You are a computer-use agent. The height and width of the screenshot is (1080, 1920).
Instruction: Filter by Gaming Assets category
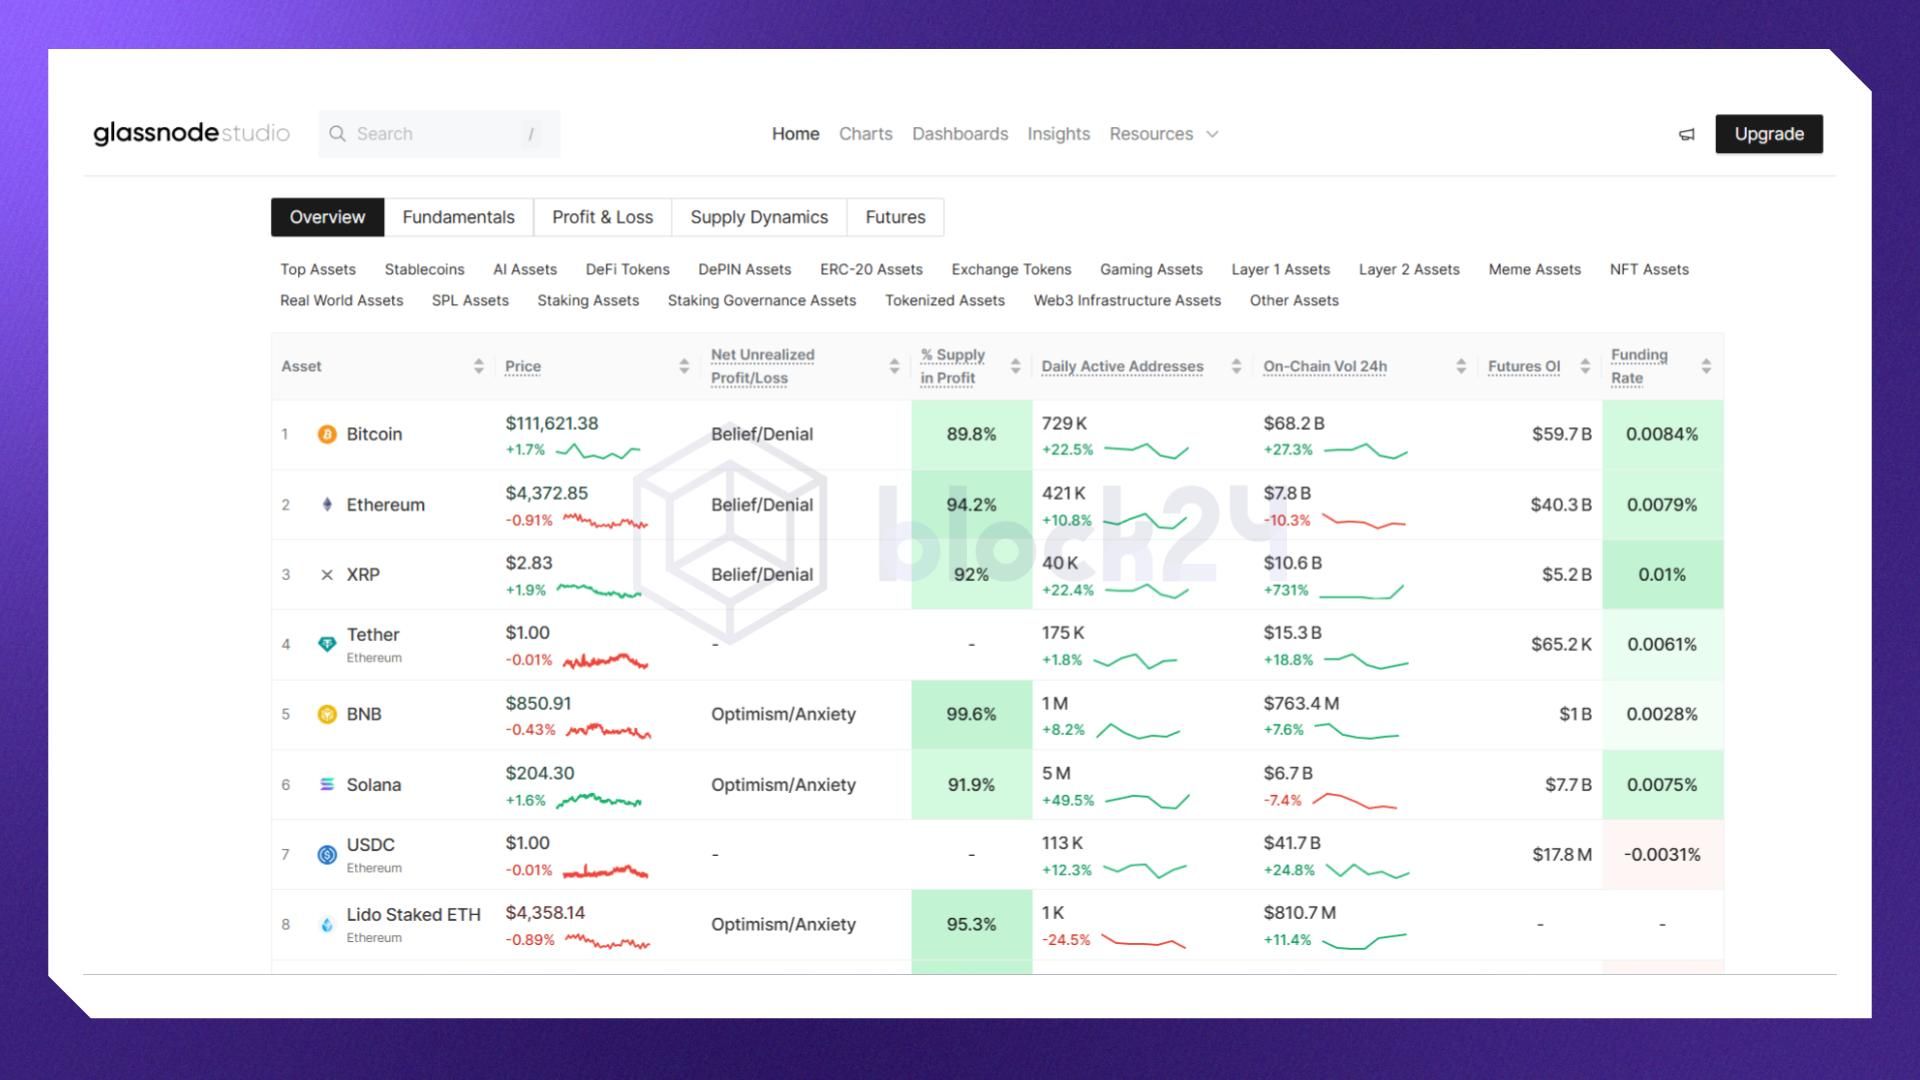(x=1151, y=269)
